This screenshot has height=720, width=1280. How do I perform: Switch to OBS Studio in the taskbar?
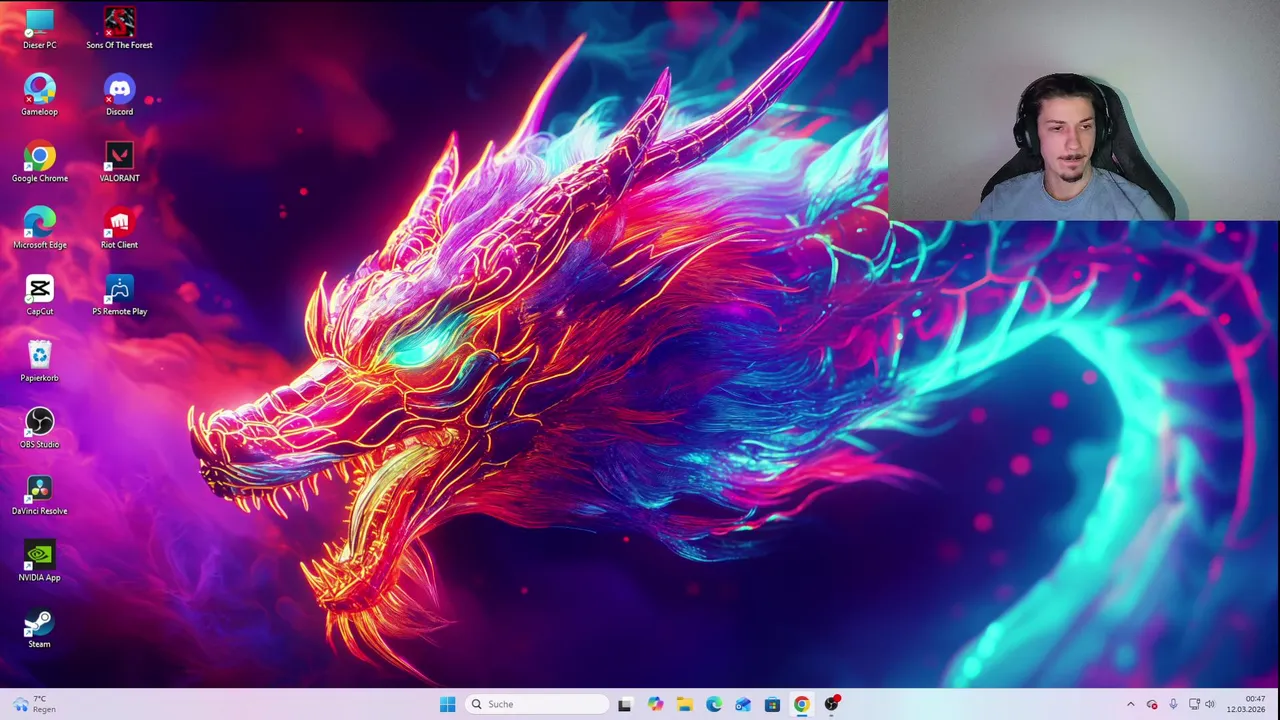tap(831, 704)
